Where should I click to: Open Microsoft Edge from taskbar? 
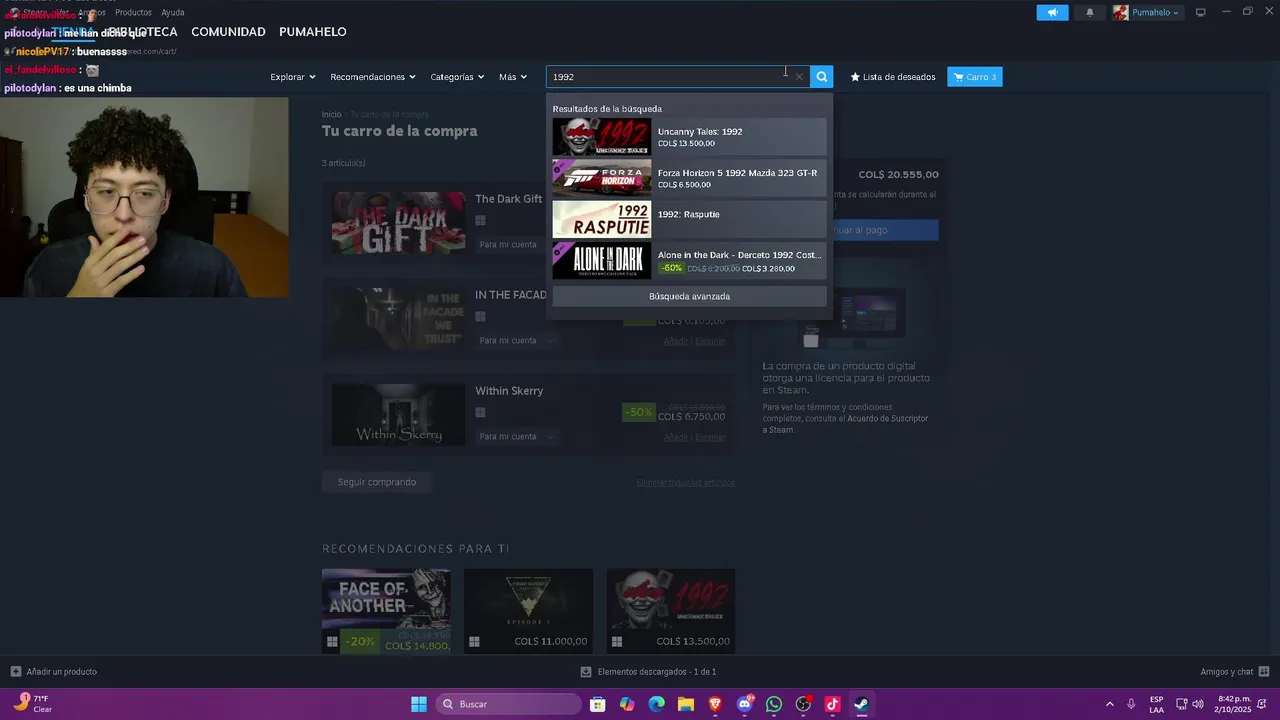tap(656, 704)
